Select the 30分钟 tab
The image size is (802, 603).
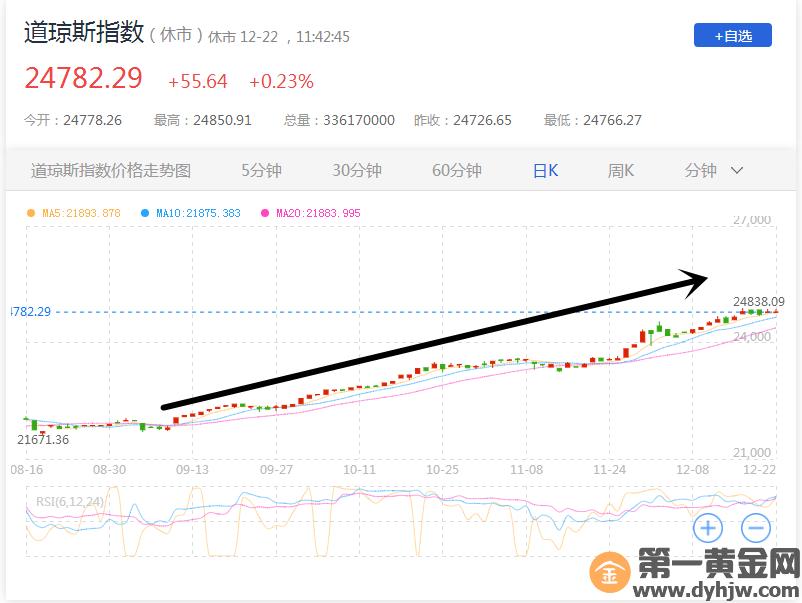[357, 171]
